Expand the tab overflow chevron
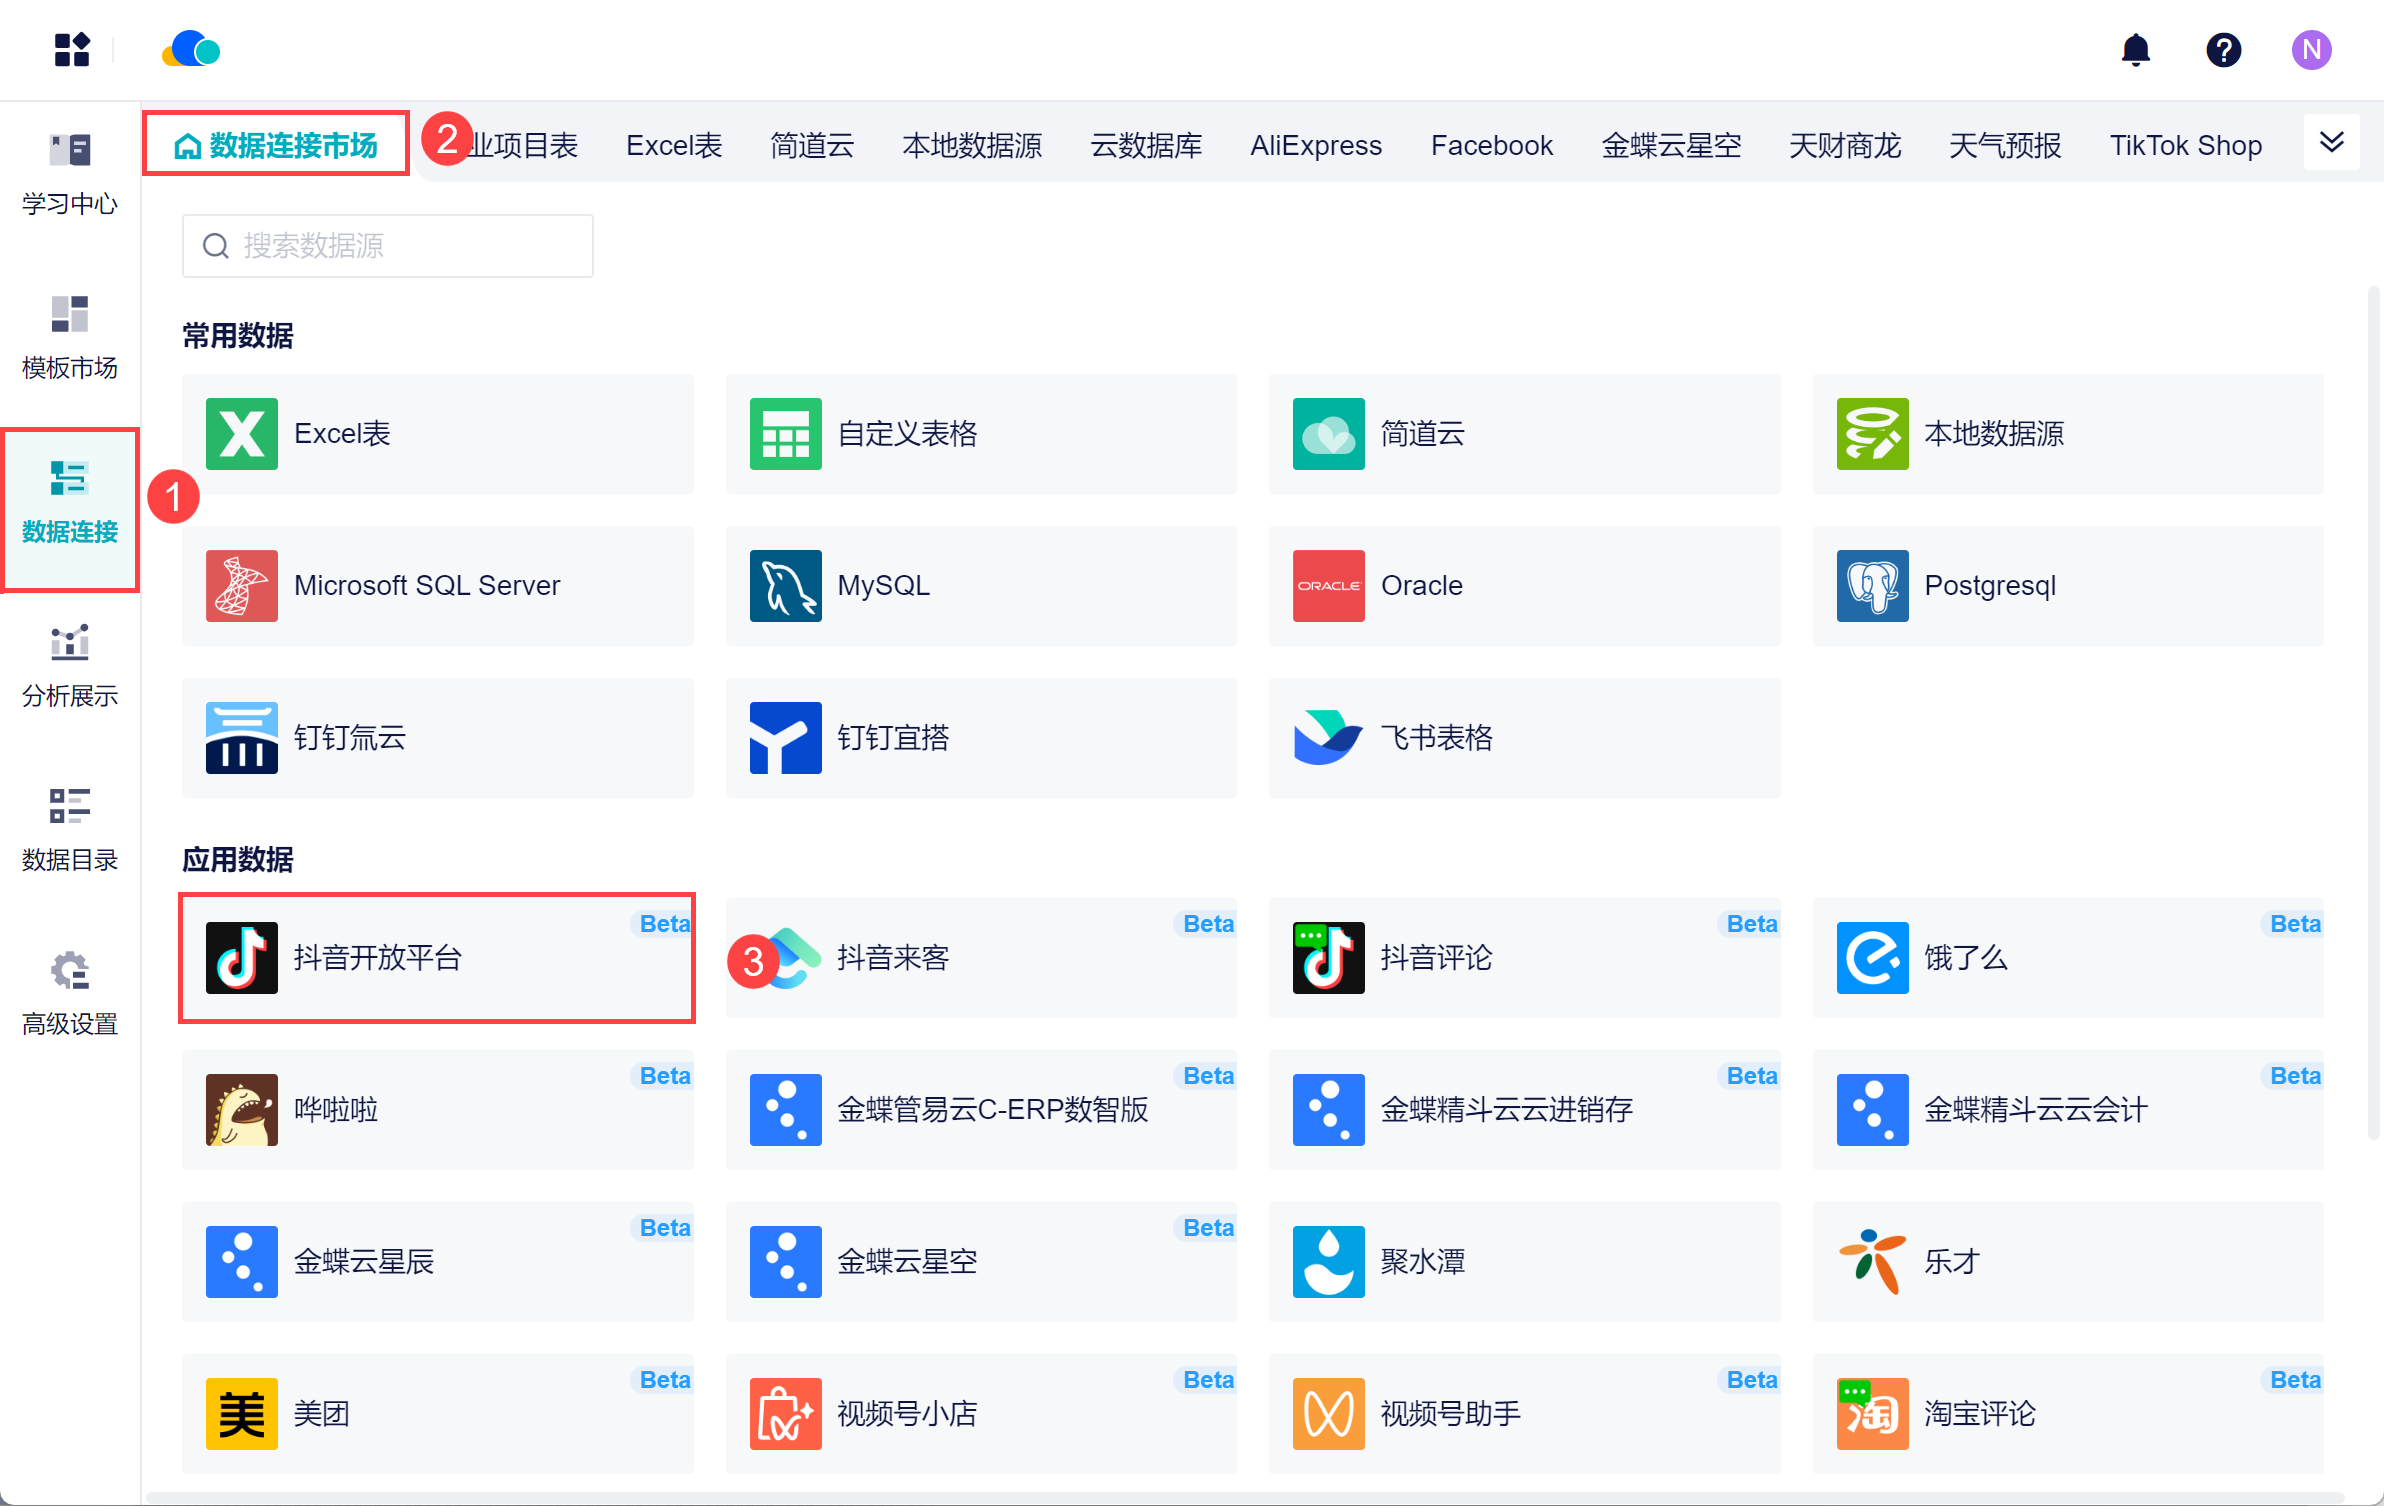The image size is (2384, 1506). point(2331,142)
